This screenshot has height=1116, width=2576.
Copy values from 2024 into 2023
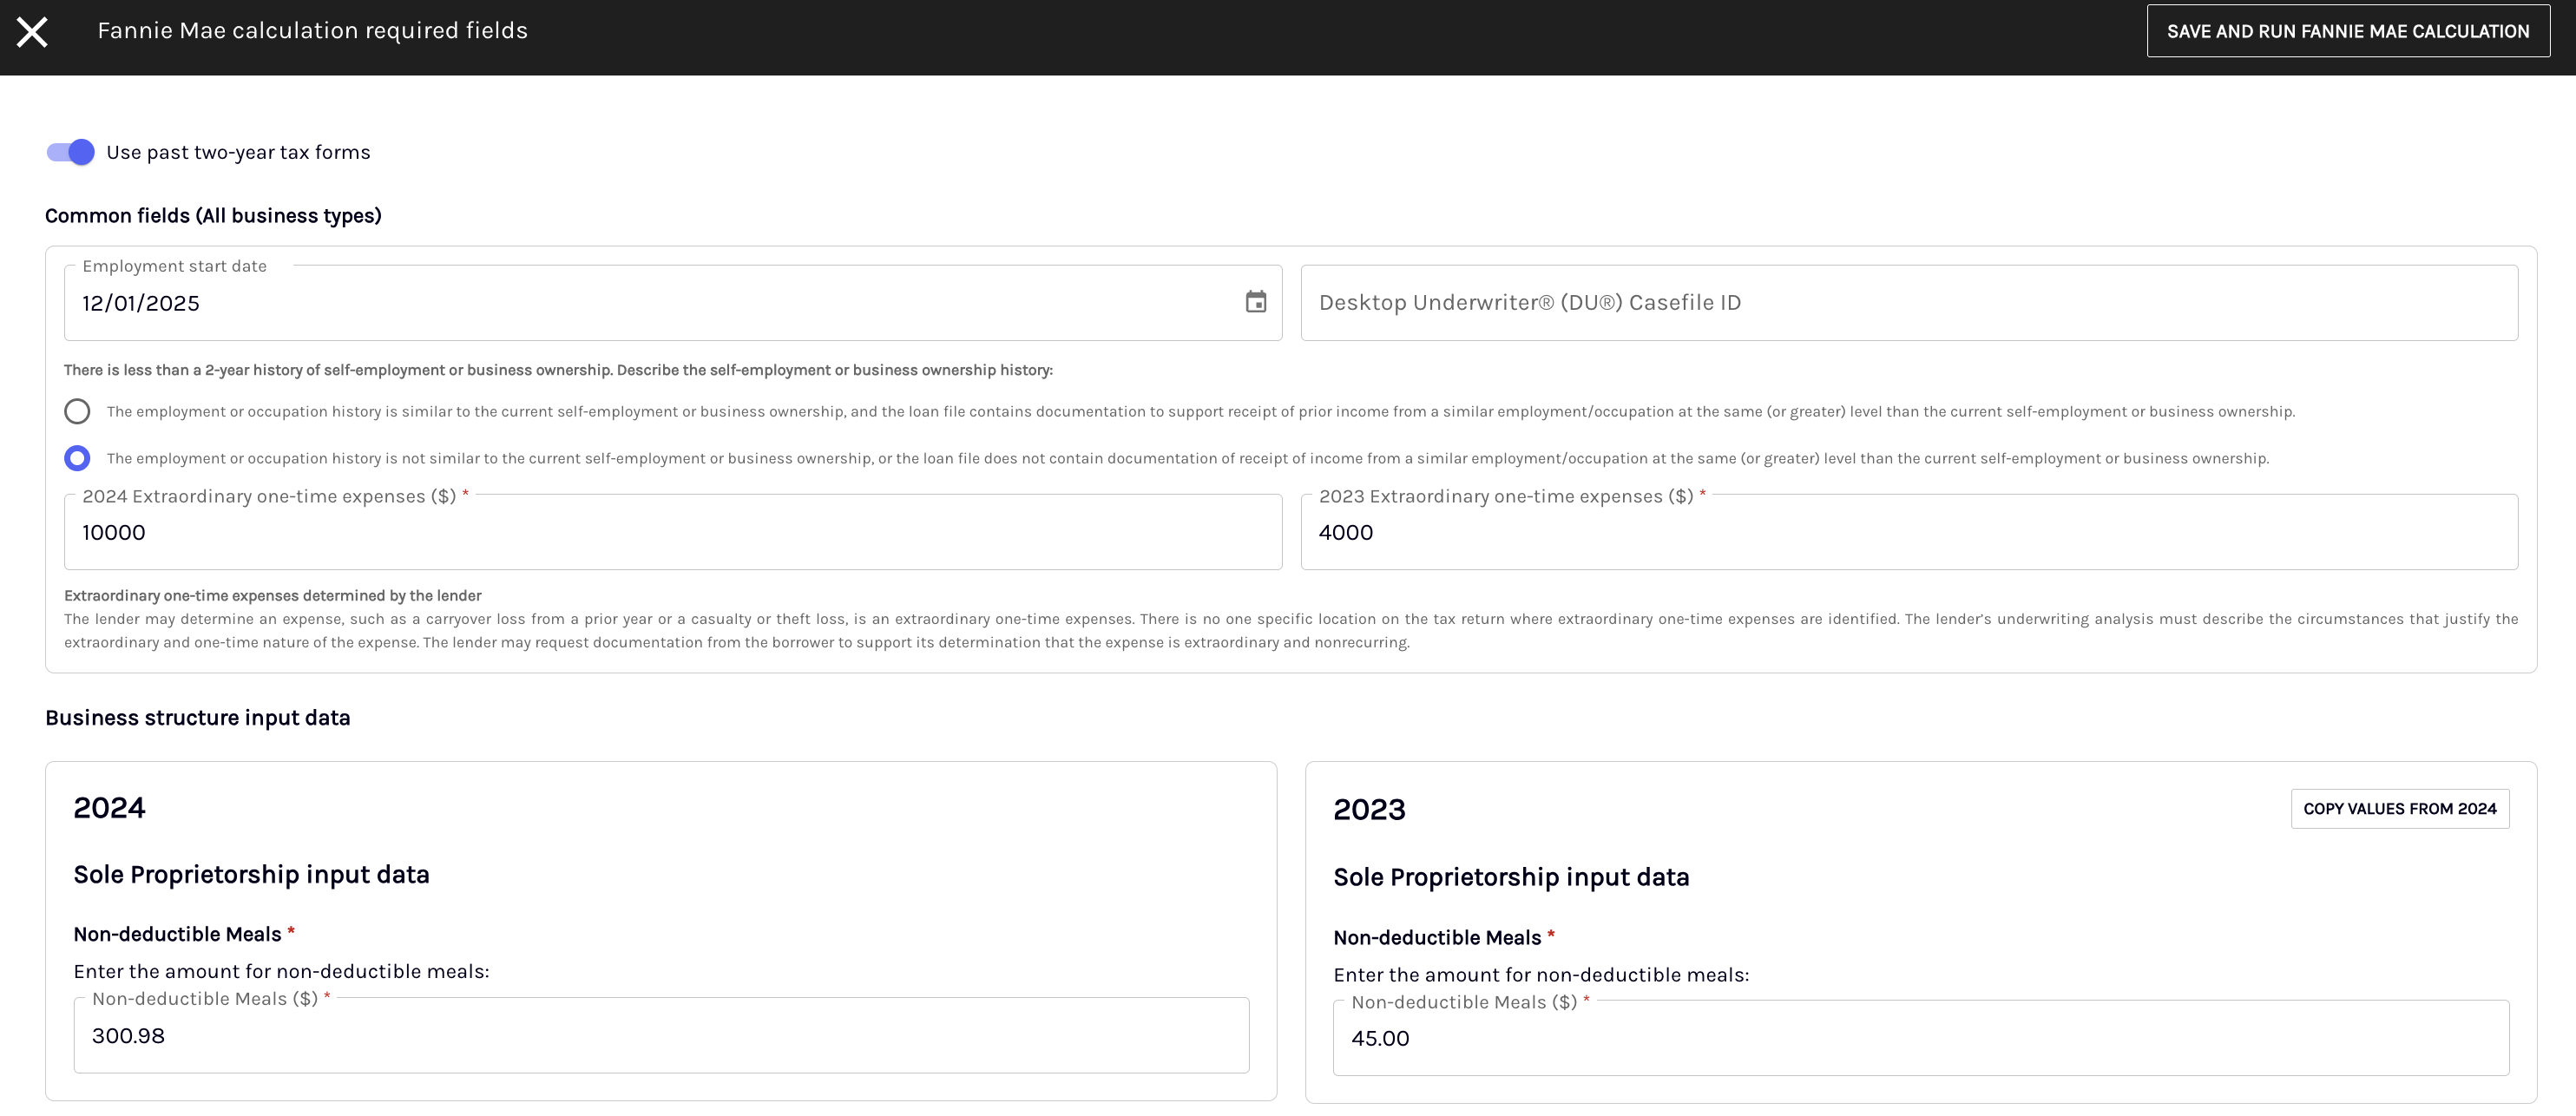pos(2399,808)
